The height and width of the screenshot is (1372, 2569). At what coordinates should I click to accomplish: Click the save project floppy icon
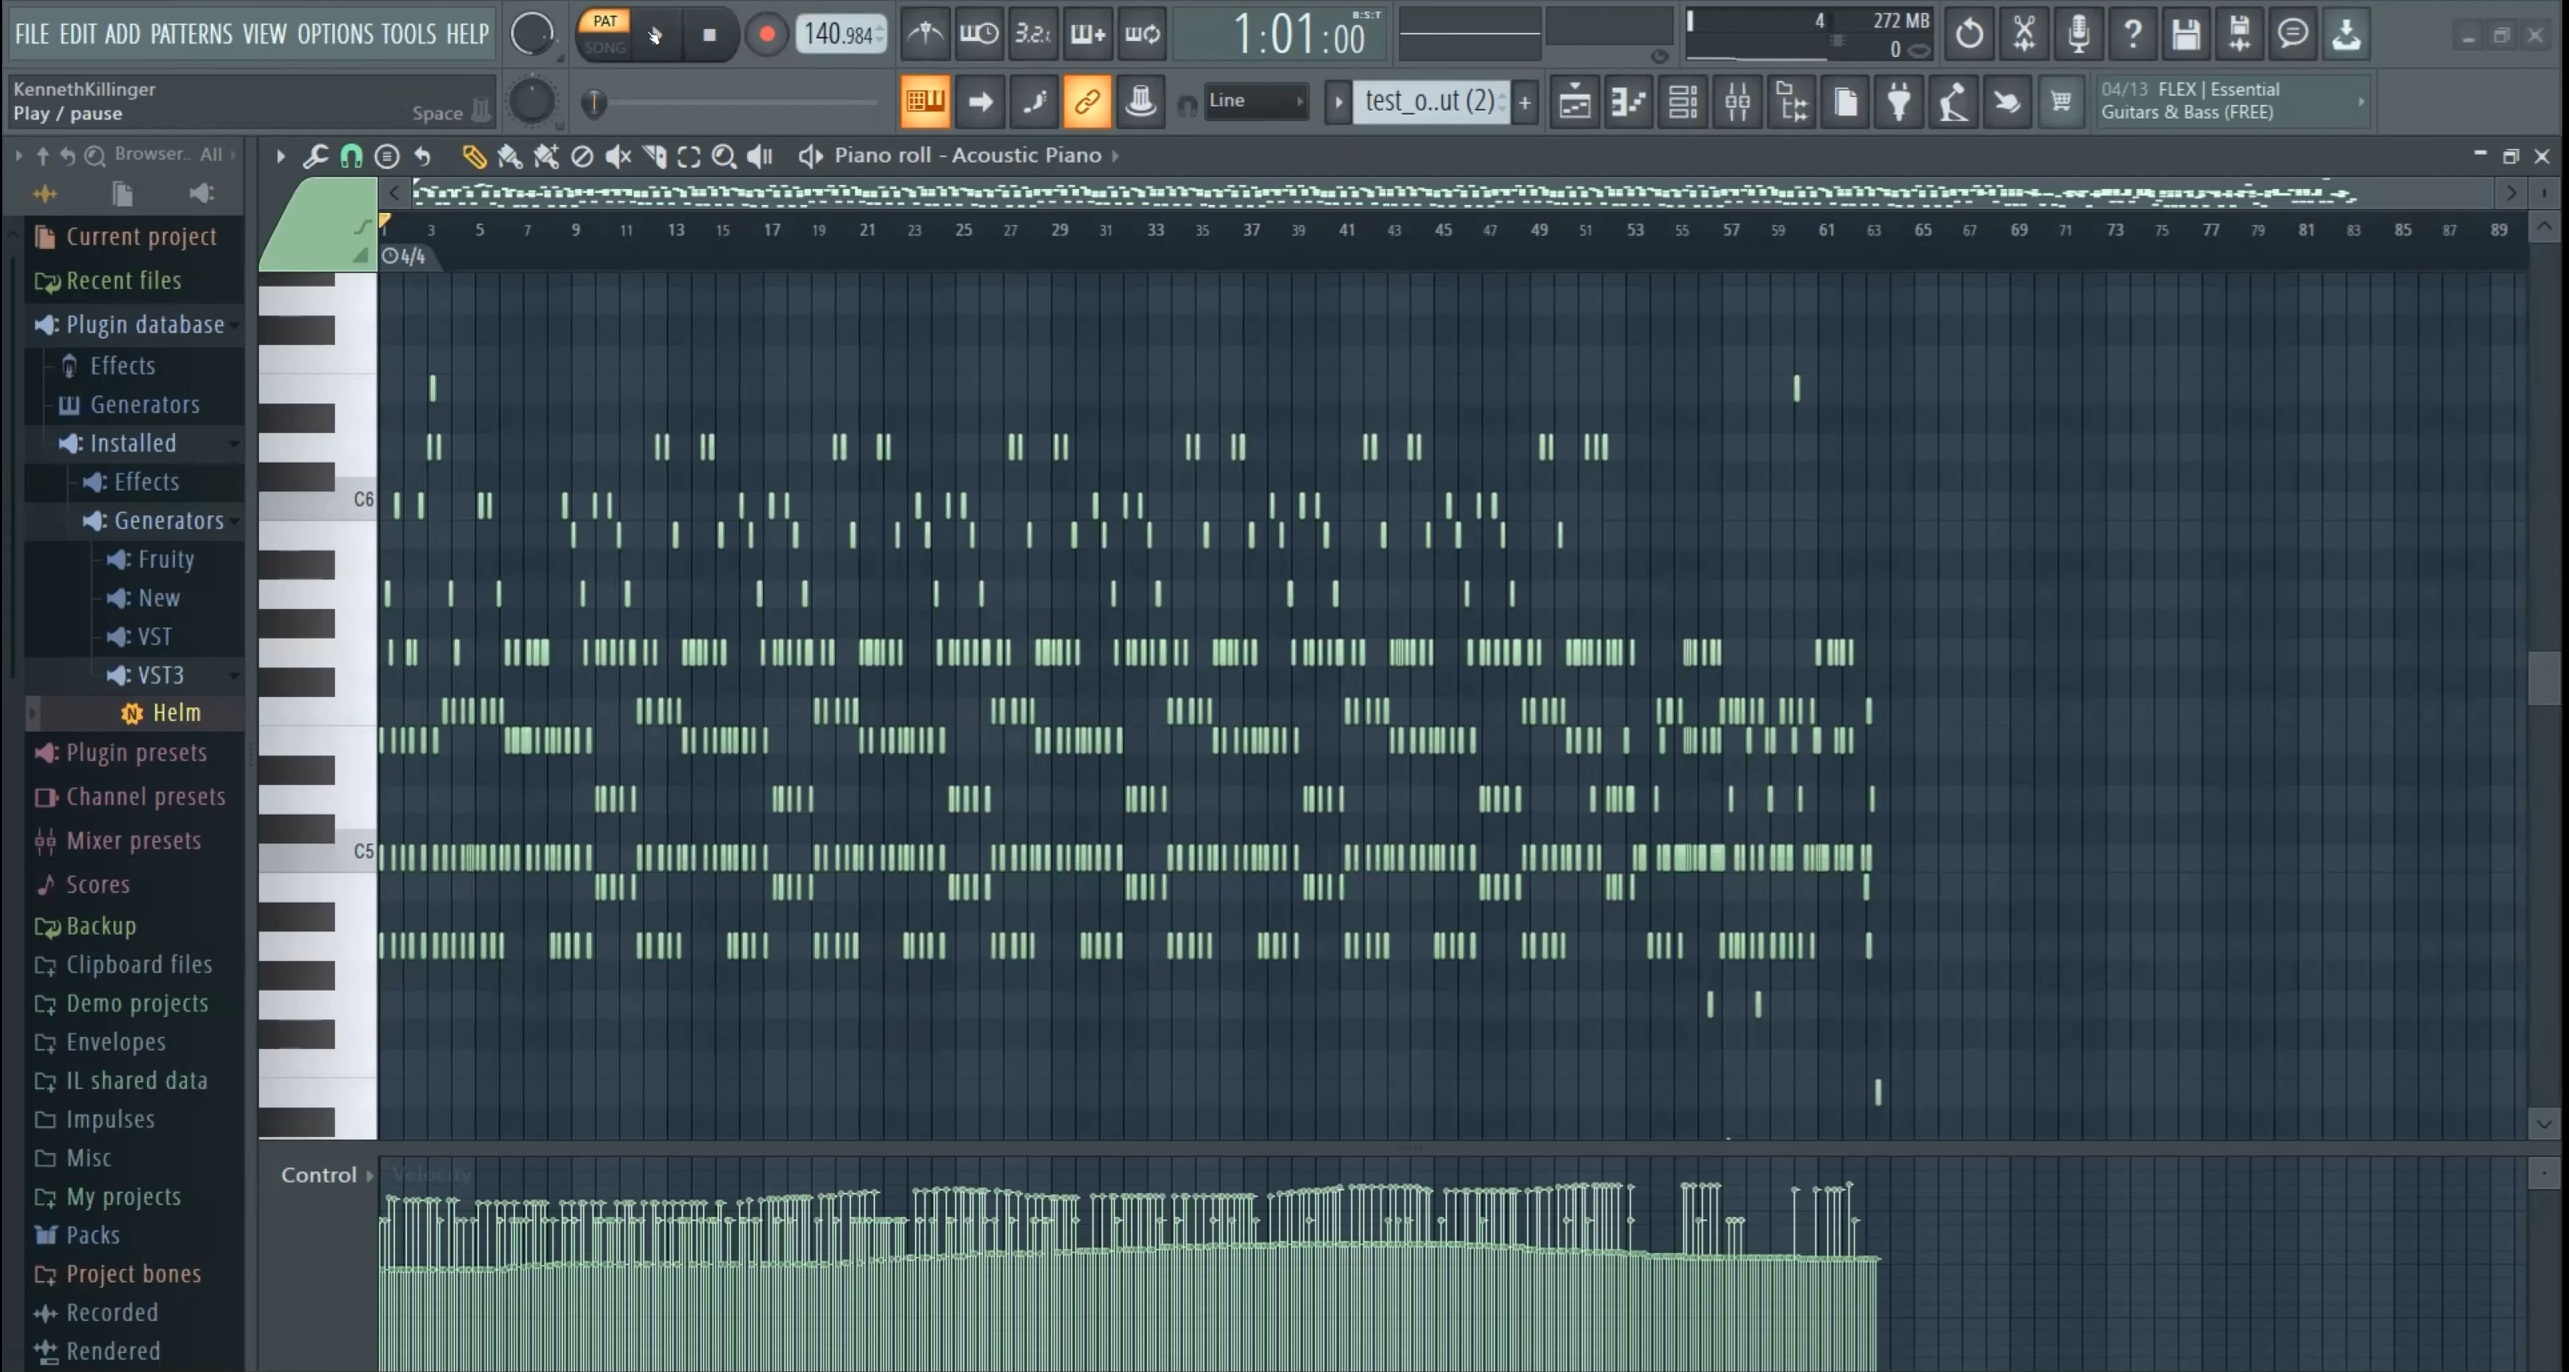click(x=2185, y=34)
